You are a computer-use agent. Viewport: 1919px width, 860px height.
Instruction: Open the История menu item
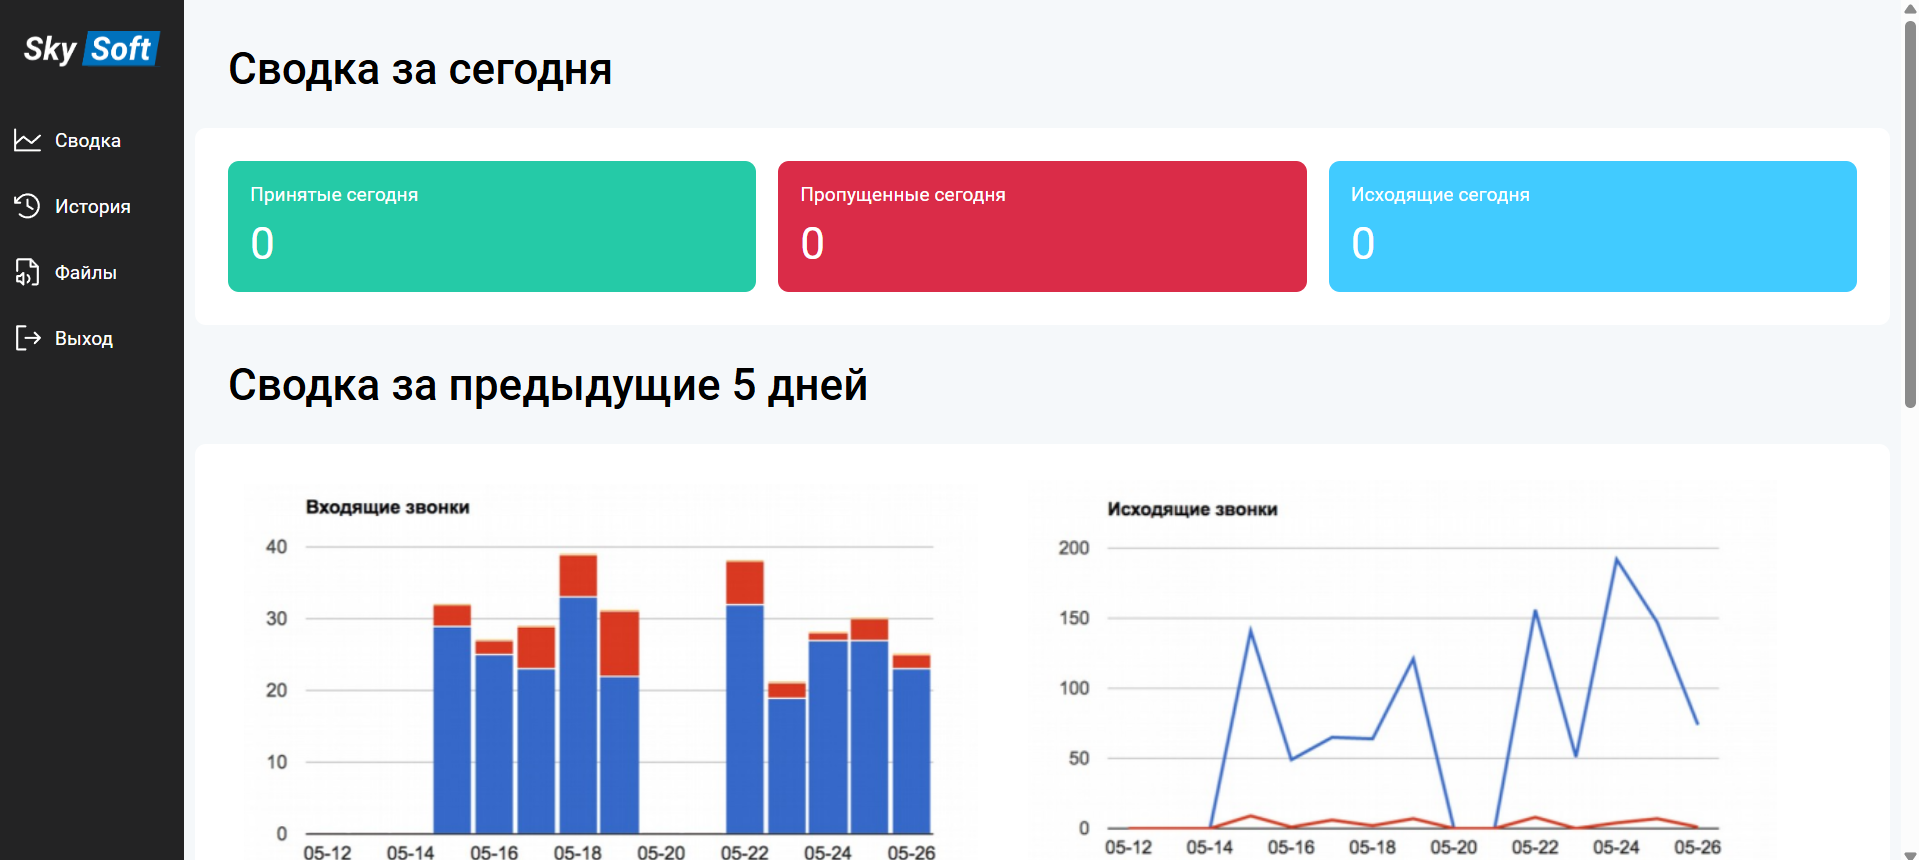coord(92,207)
